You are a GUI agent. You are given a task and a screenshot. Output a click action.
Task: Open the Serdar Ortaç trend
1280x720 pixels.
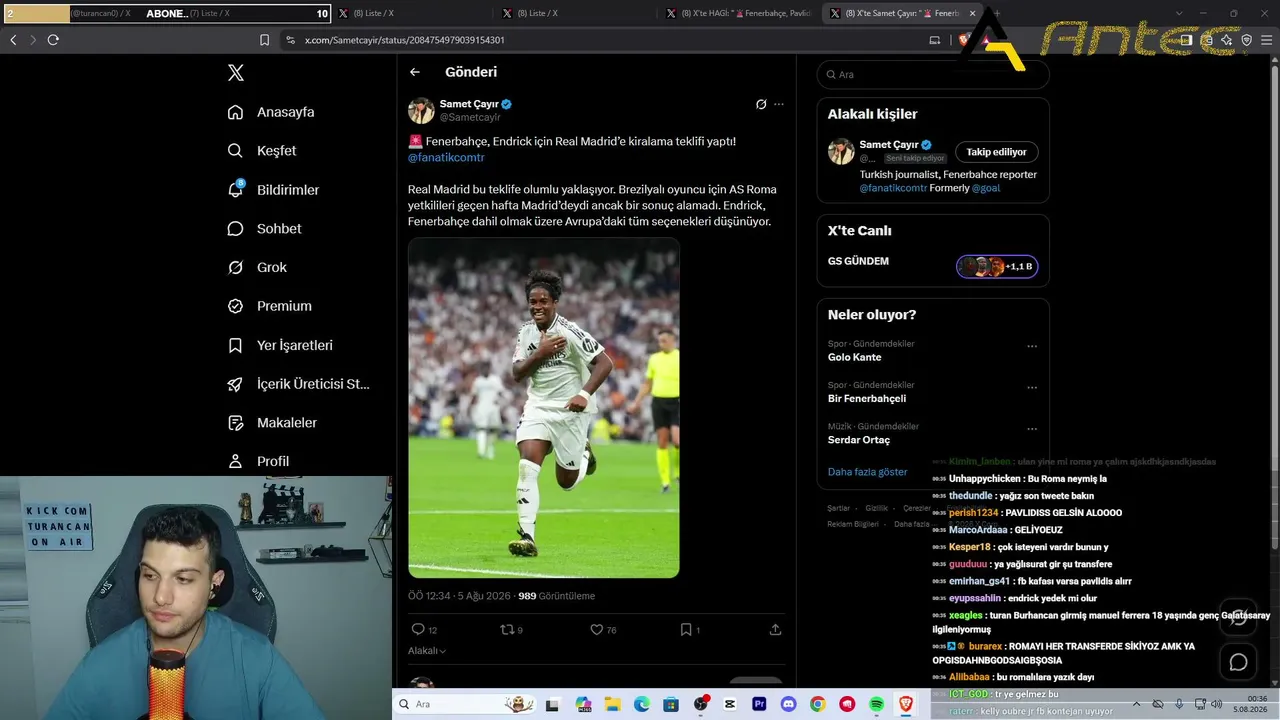coord(859,440)
